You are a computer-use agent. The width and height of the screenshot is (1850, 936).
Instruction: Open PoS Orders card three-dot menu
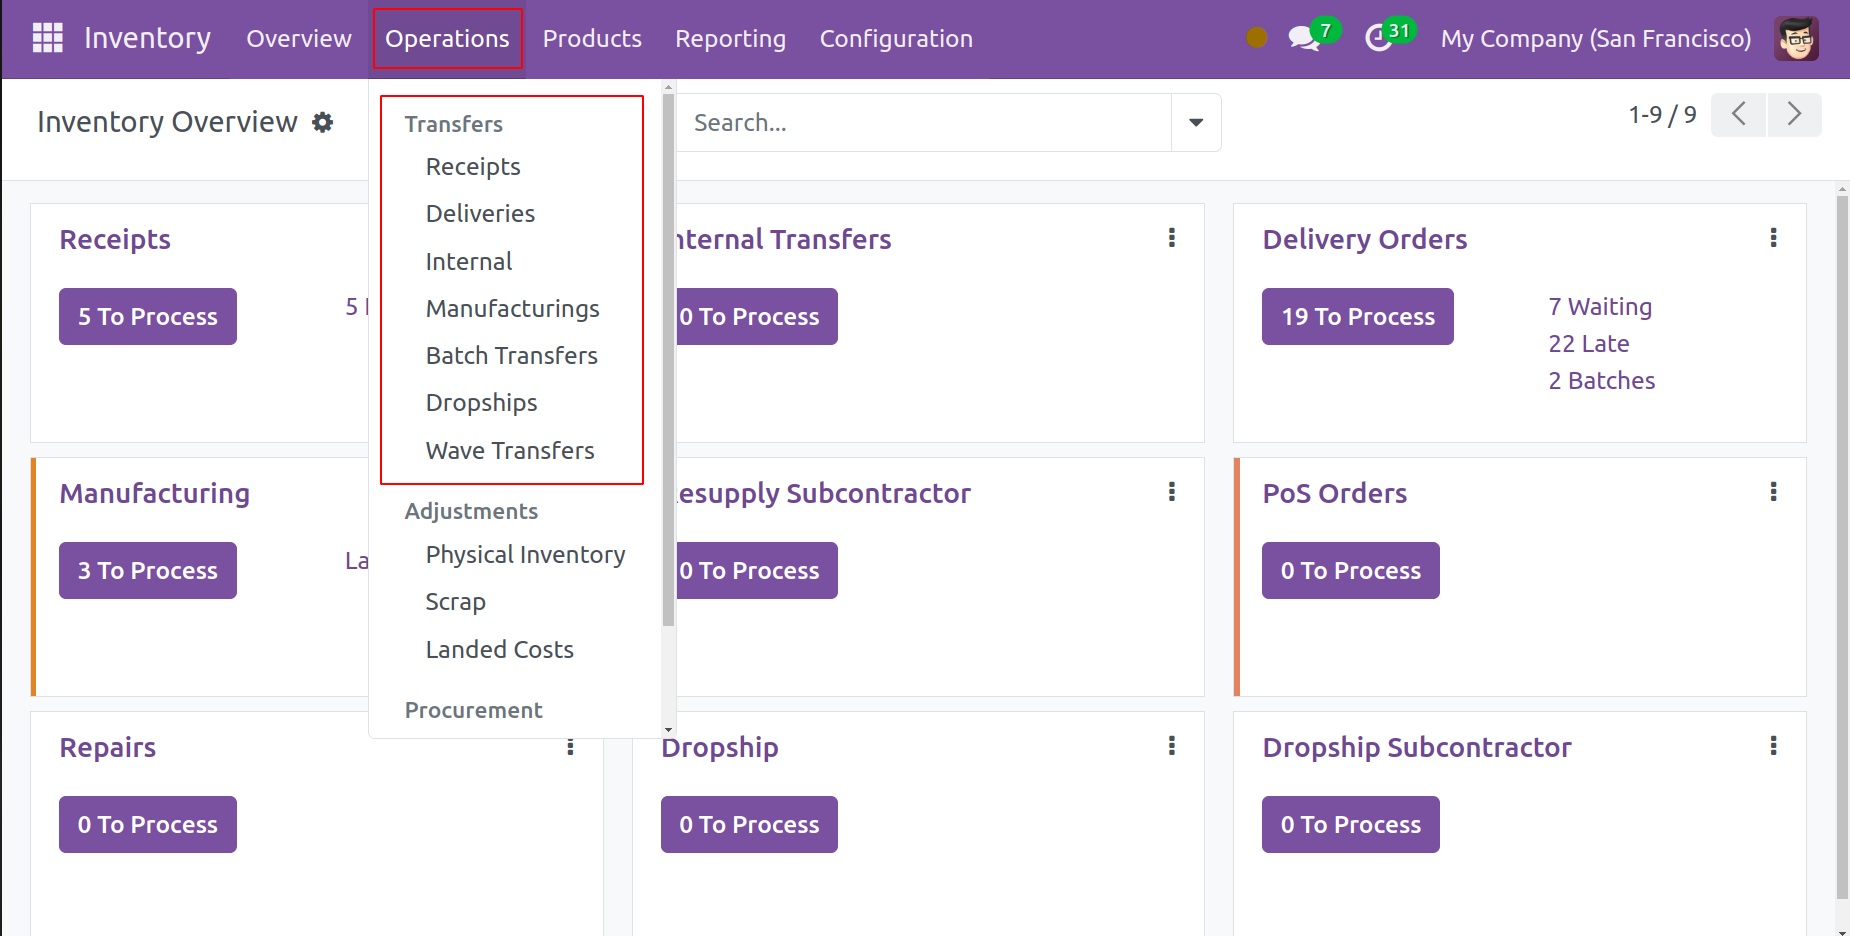point(1773,492)
